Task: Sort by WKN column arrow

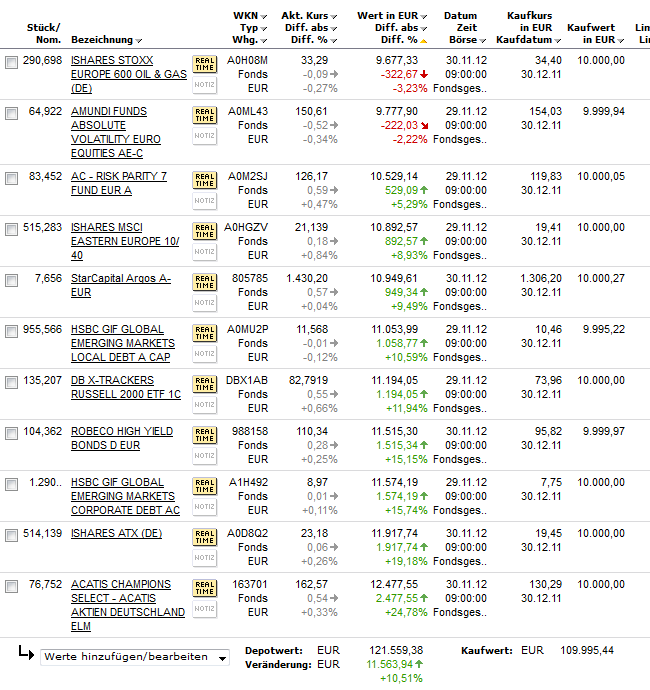Action: pos(264,17)
